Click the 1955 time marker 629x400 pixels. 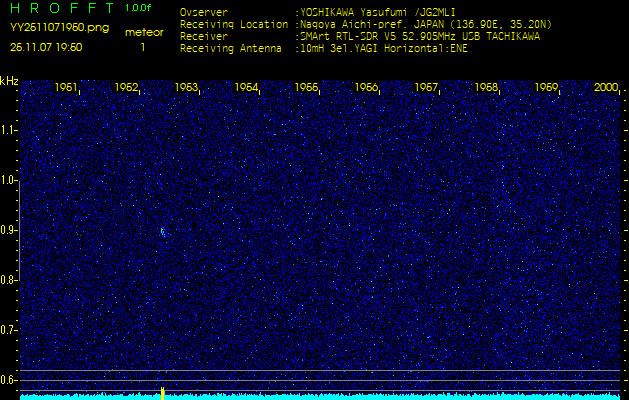pyautogui.click(x=306, y=88)
